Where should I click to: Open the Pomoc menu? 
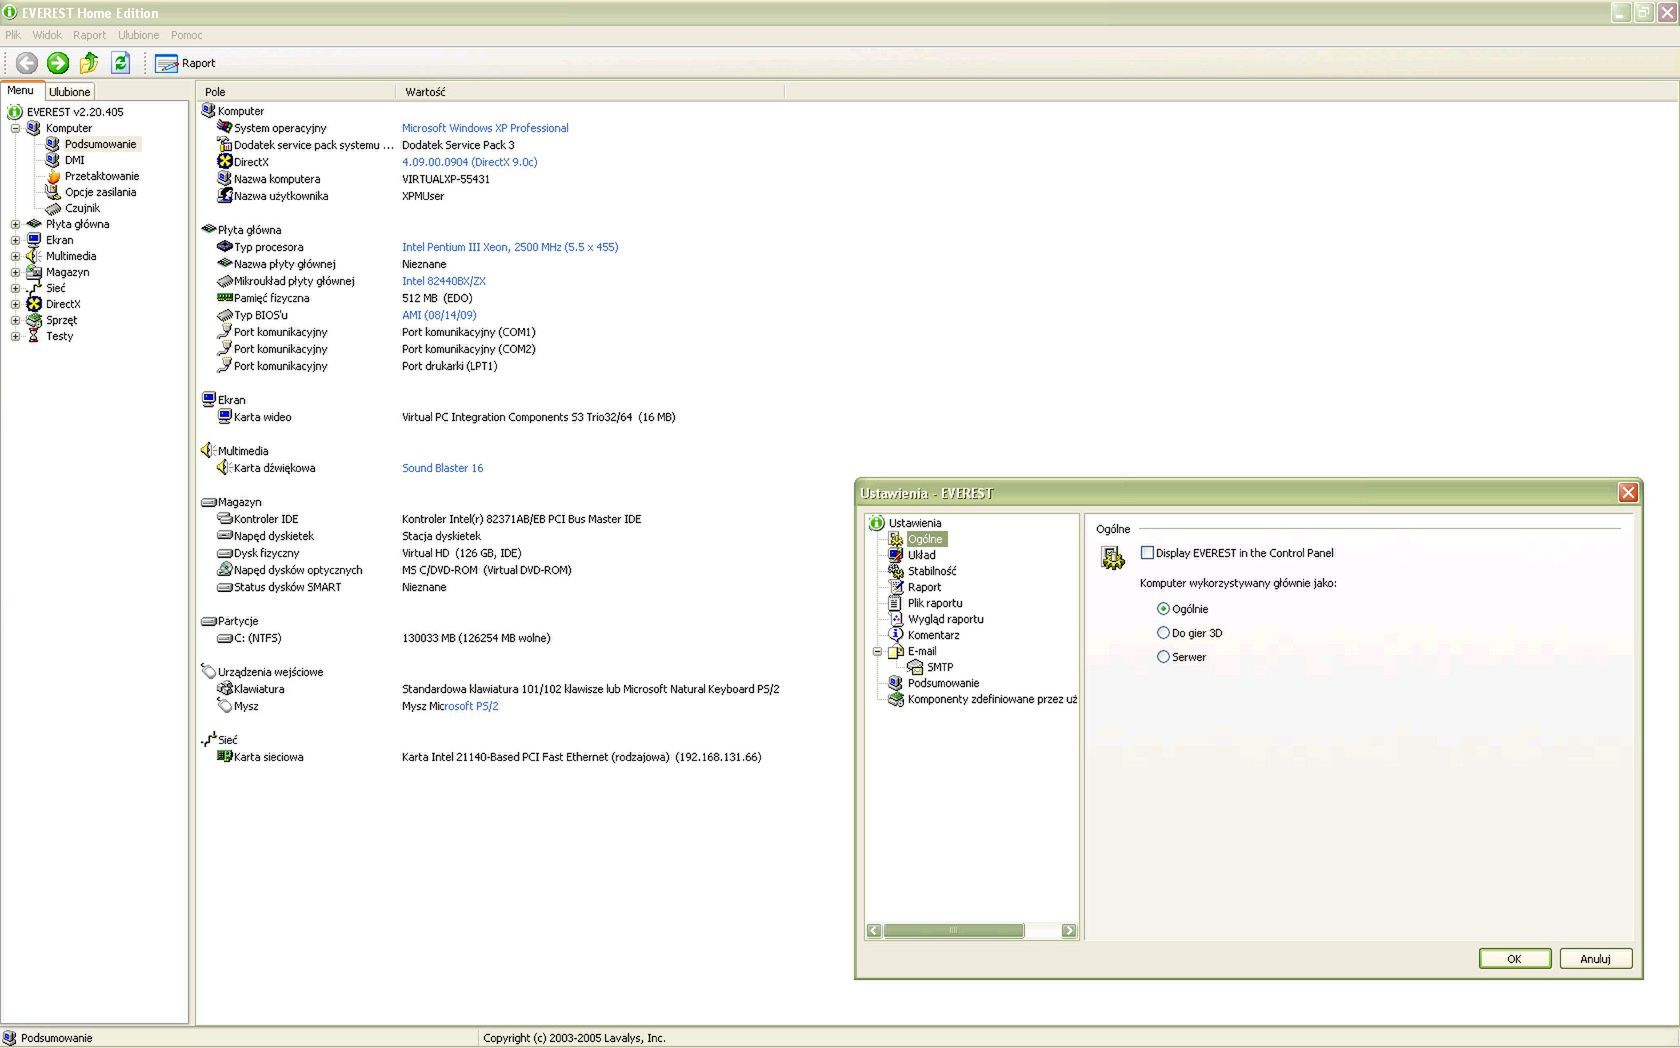click(186, 35)
